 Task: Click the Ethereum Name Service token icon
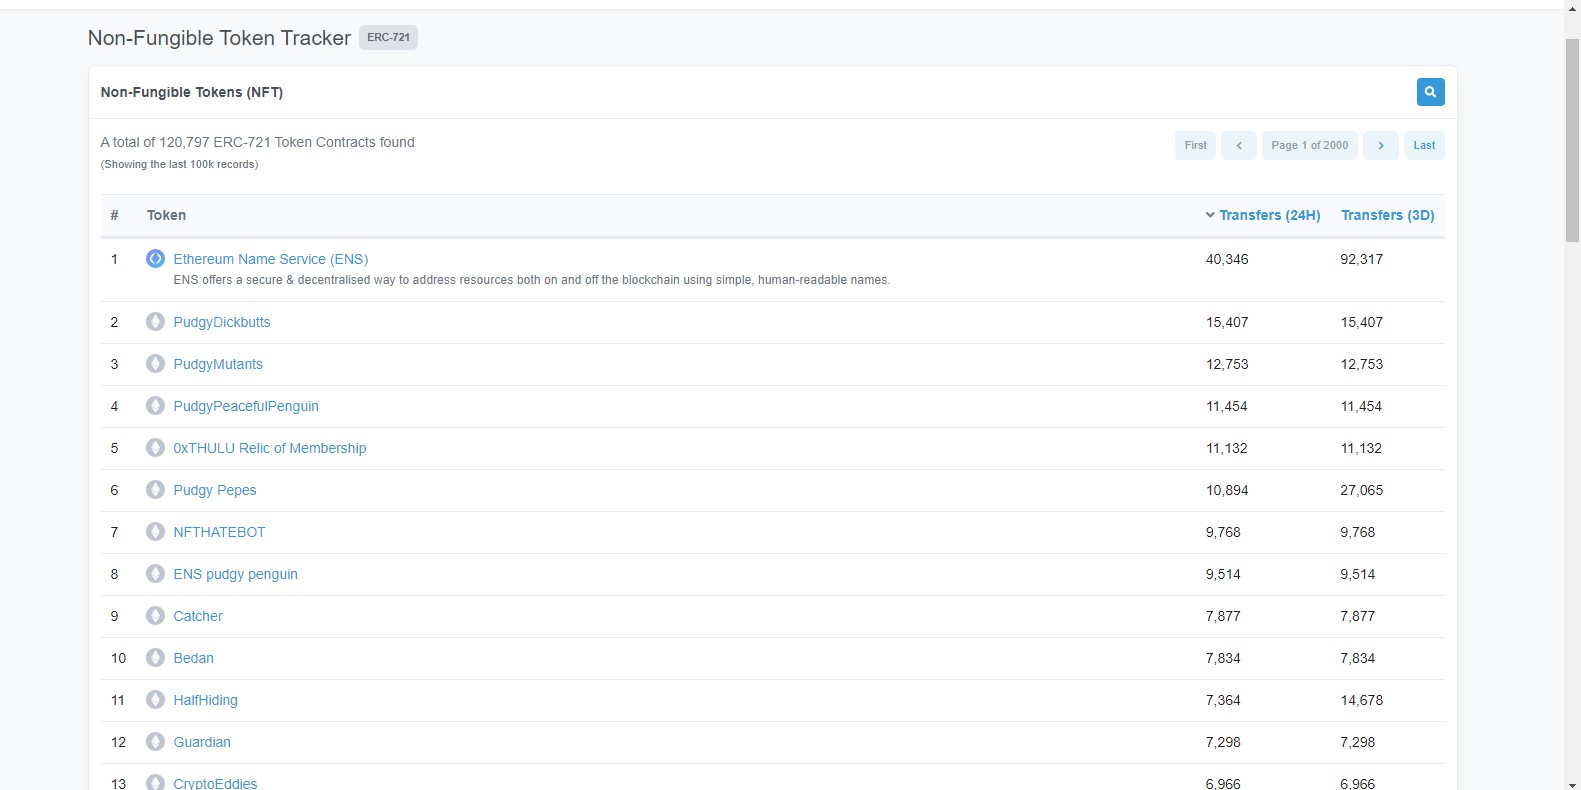(155, 259)
